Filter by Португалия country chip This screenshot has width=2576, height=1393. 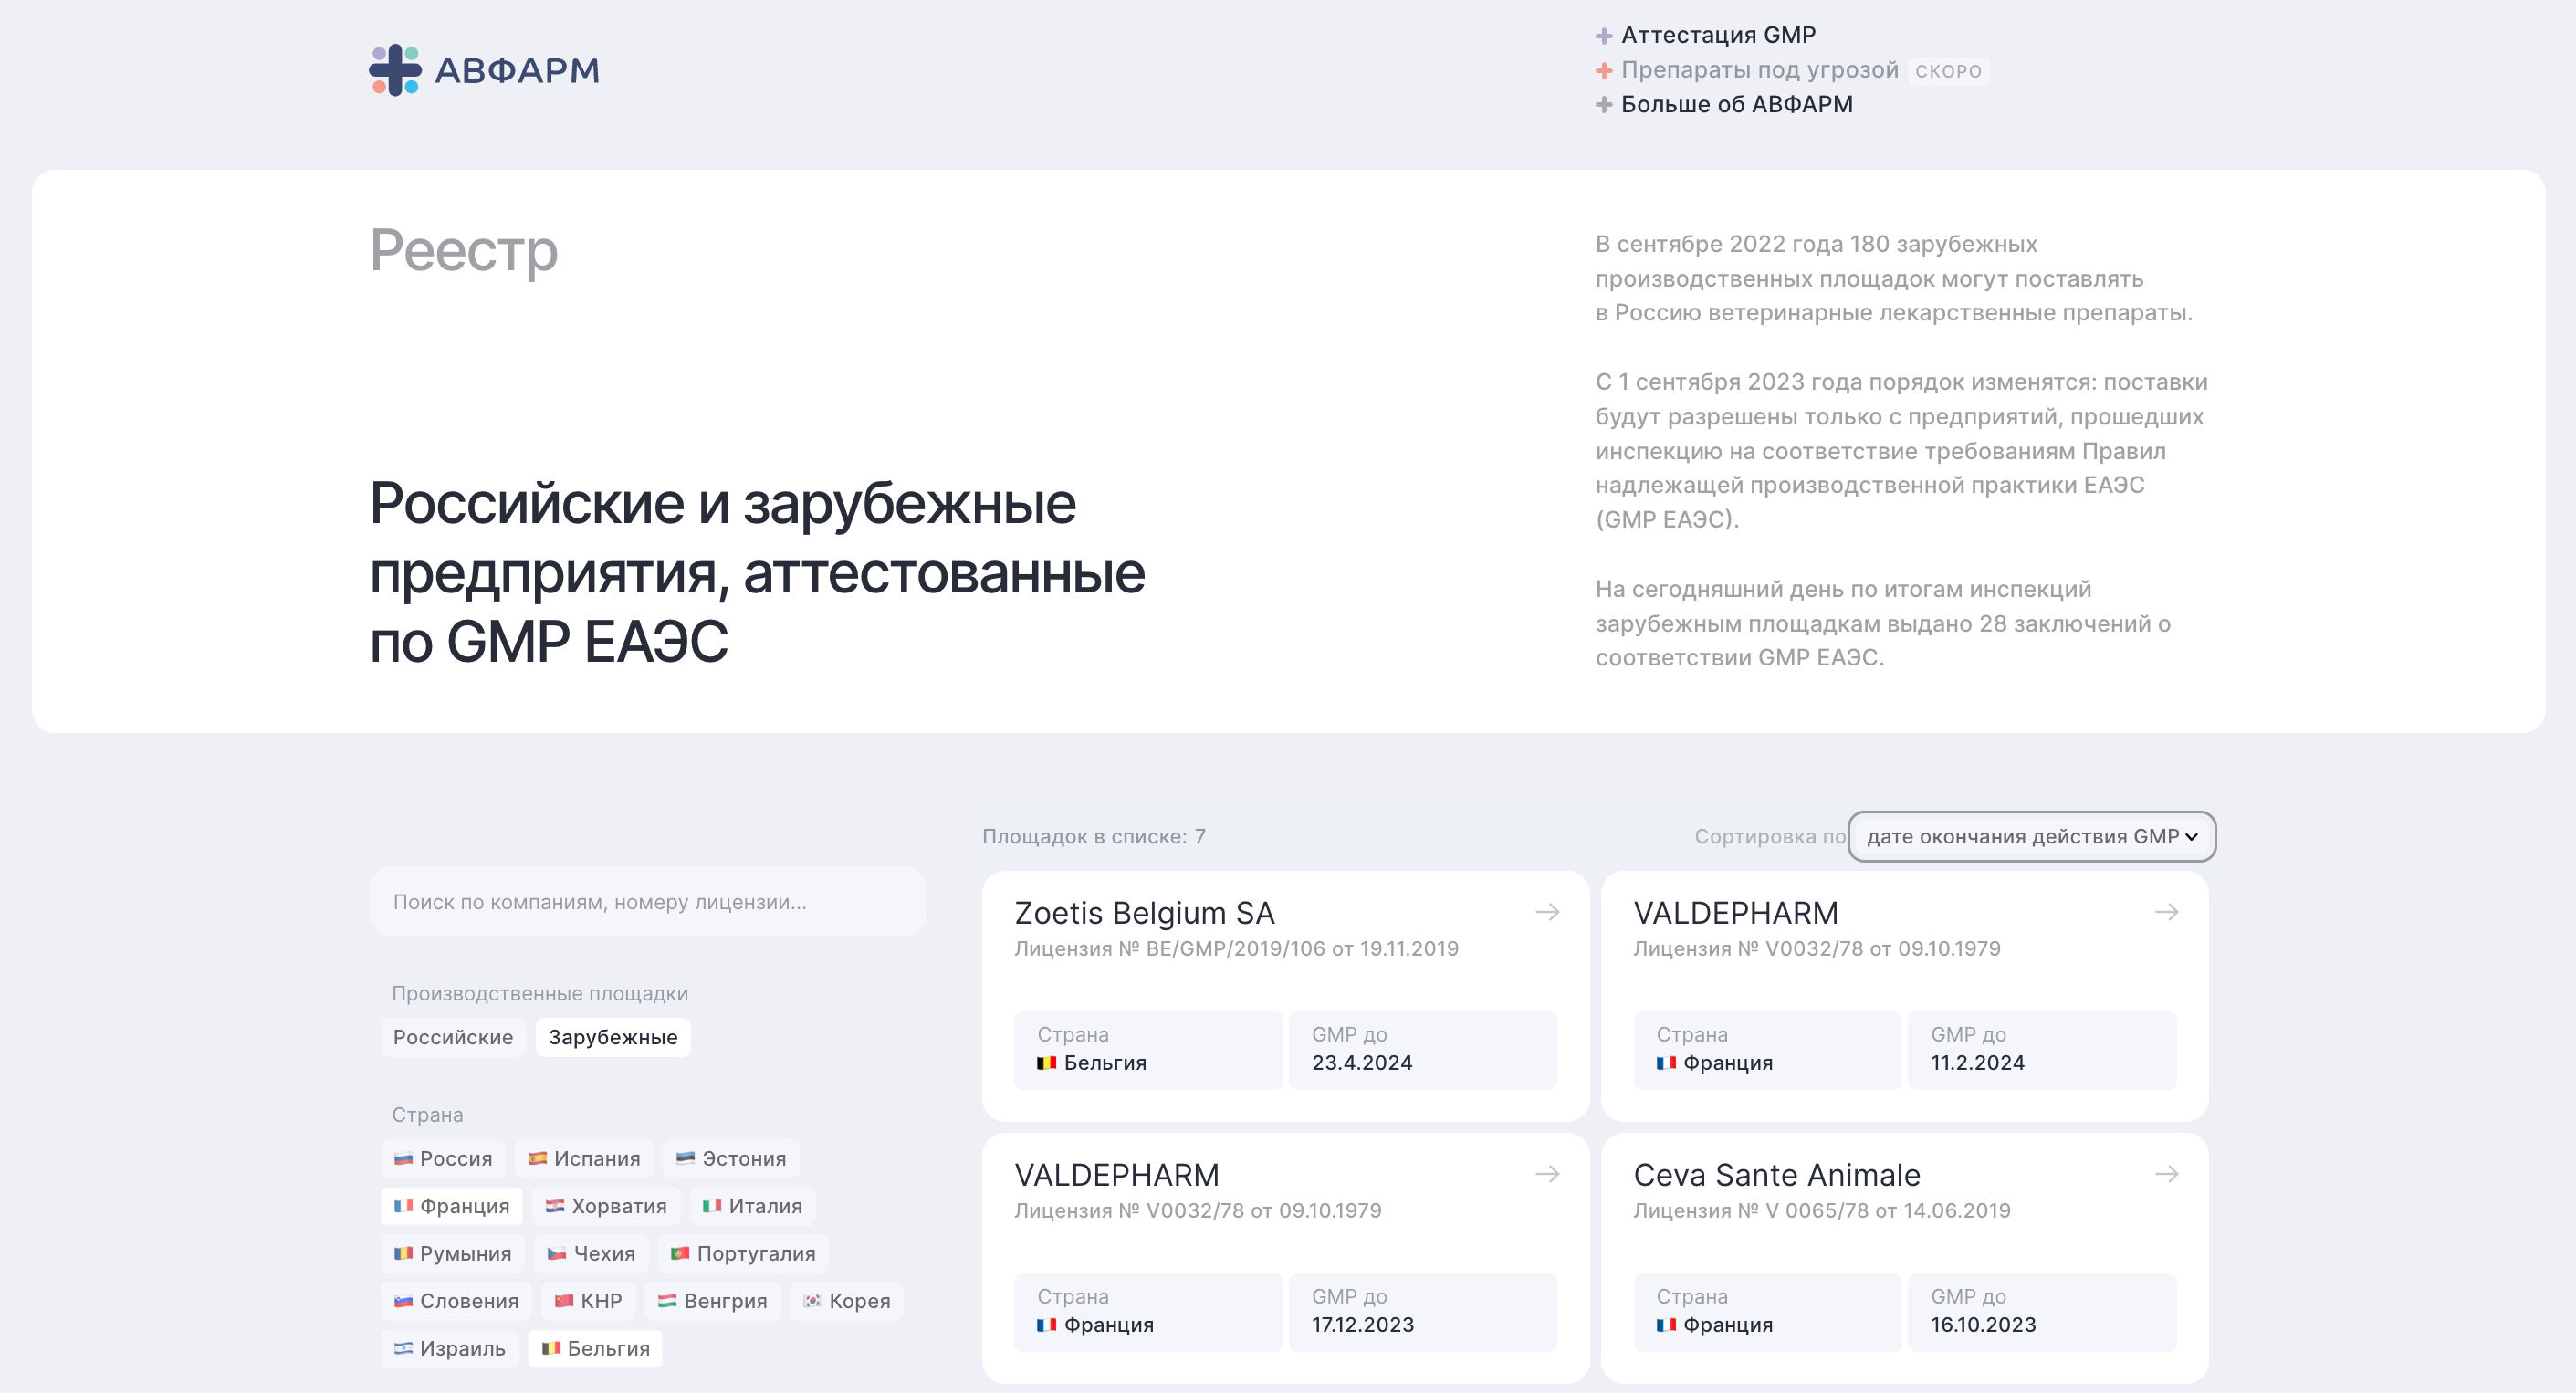click(743, 1253)
